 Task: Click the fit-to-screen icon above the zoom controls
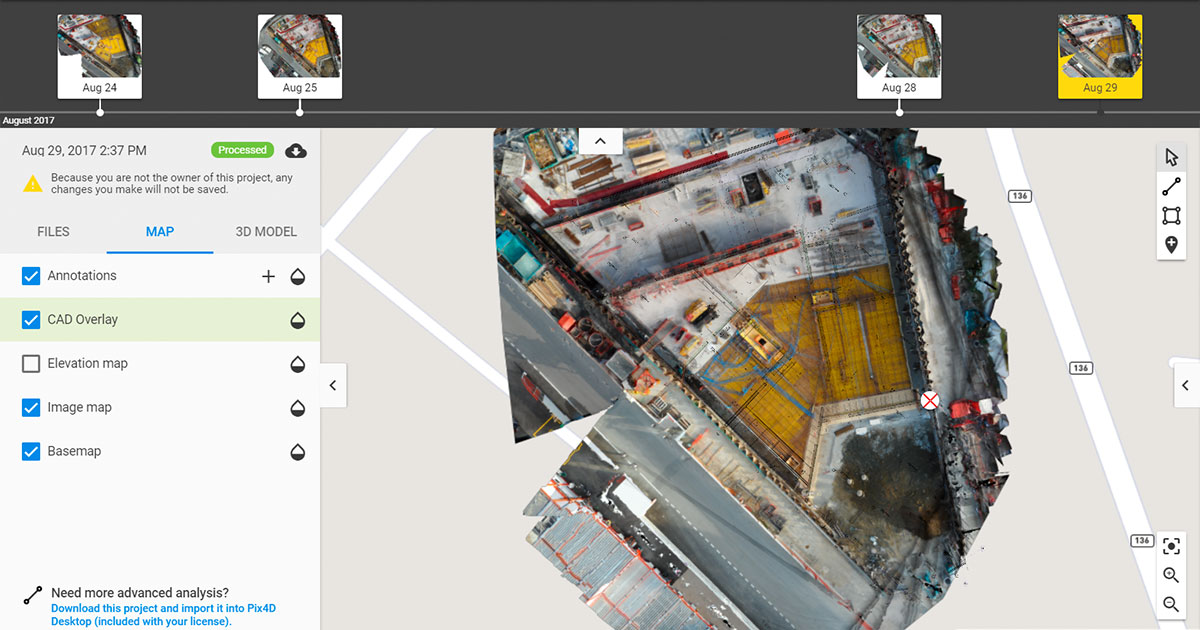click(1171, 546)
